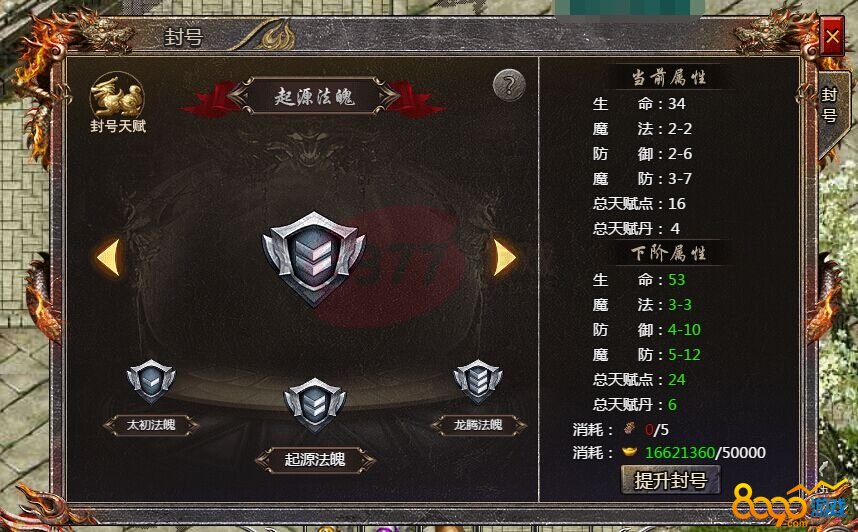Select the 龙腾法魄 shield badge
This screenshot has height=532, width=858.
[x=478, y=380]
